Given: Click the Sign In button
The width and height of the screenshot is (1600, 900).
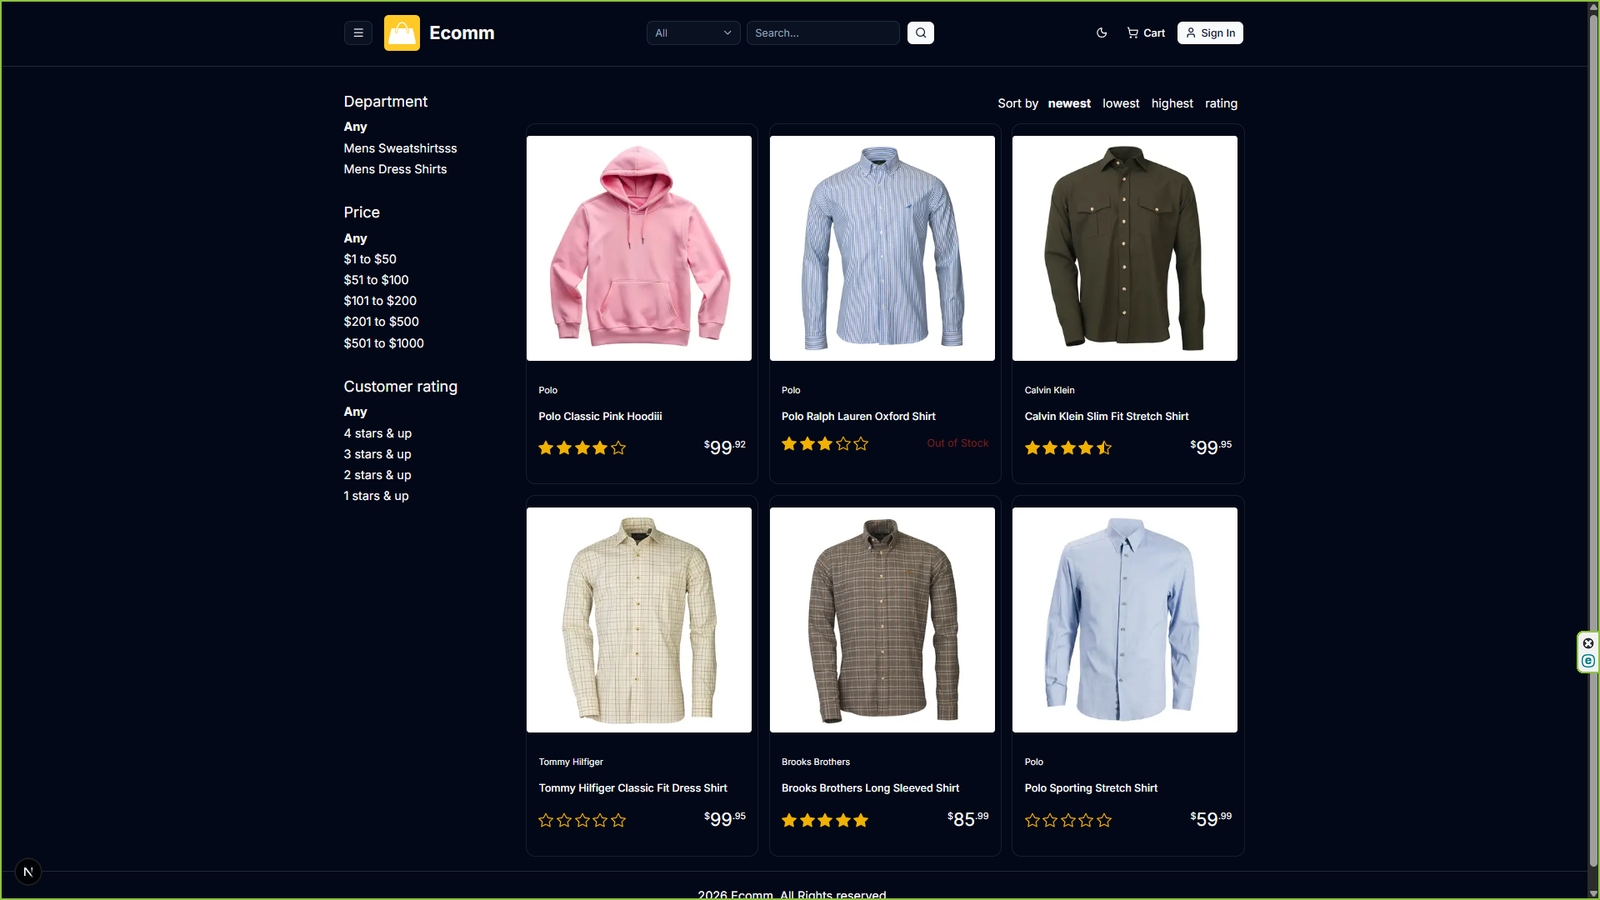Looking at the screenshot, I should pyautogui.click(x=1210, y=33).
